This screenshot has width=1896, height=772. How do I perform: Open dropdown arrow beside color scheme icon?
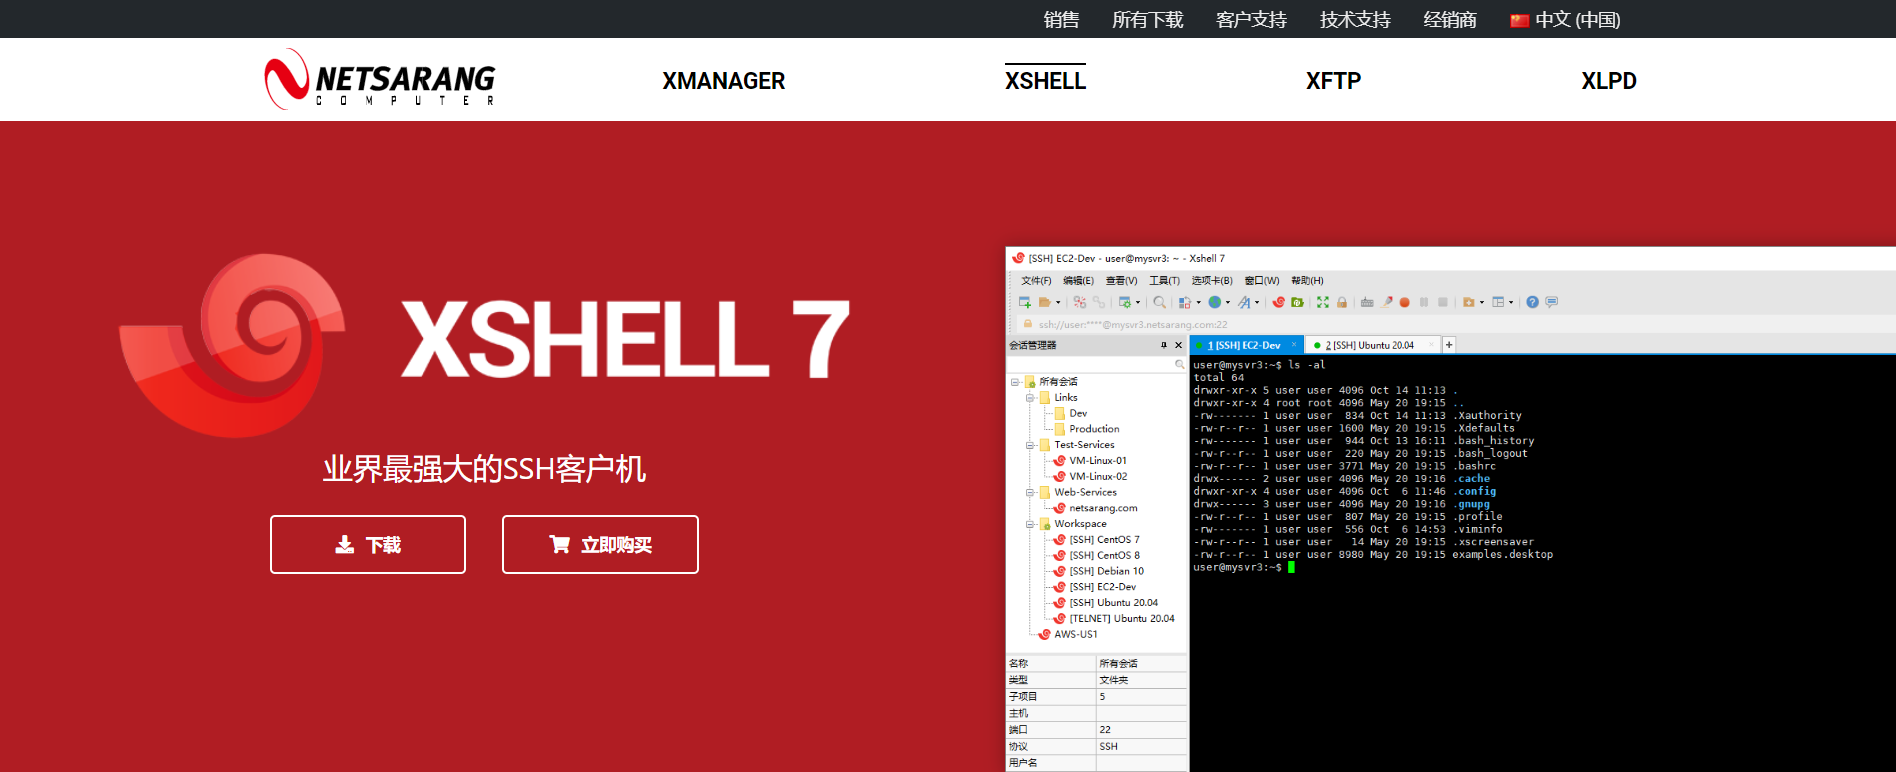(x=1199, y=302)
